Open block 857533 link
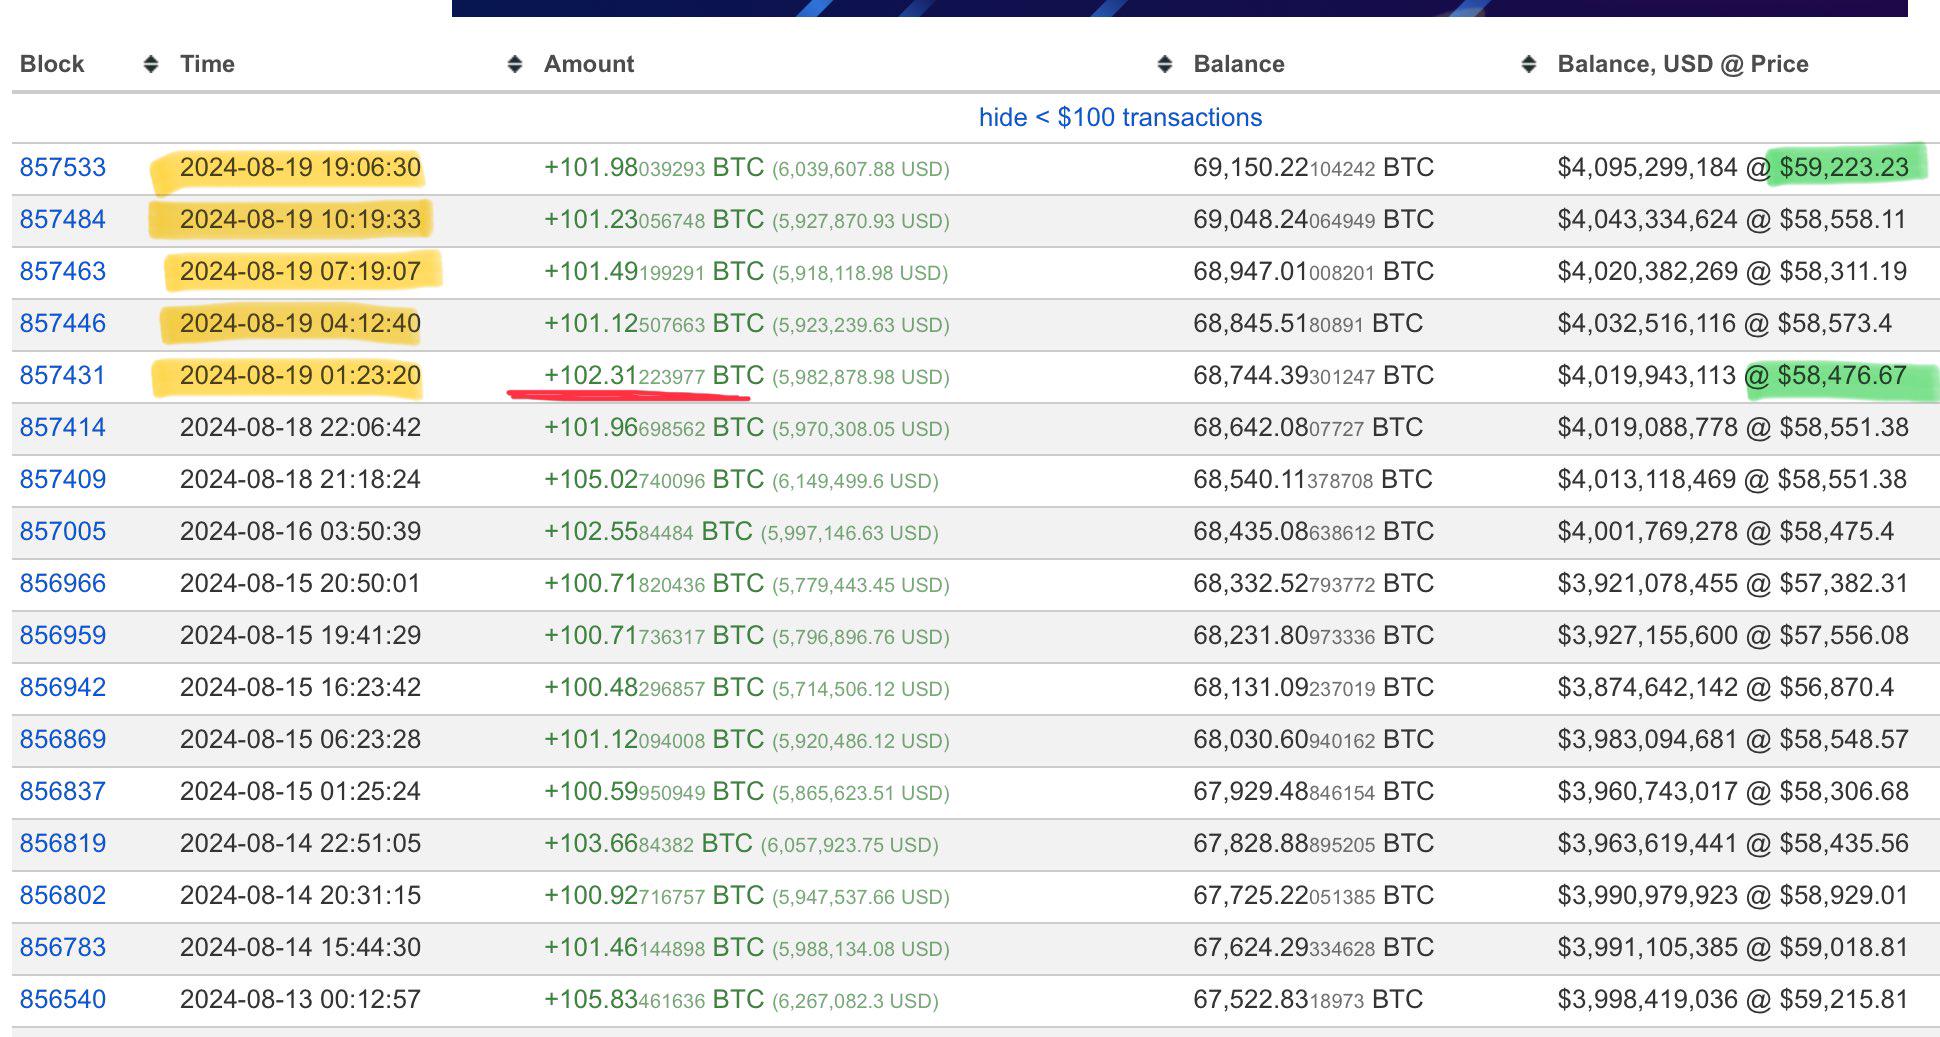This screenshot has width=1940, height=1037. click(x=63, y=167)
